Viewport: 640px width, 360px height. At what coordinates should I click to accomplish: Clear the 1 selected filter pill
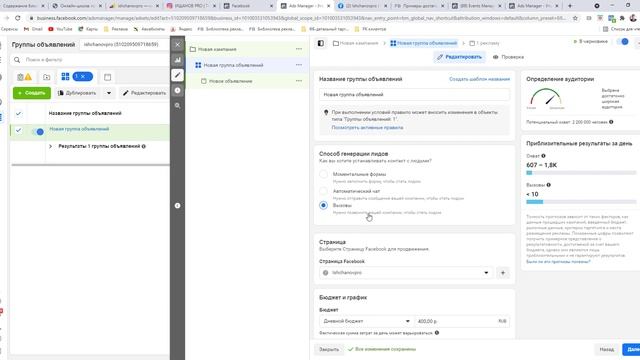coord(82,77)
